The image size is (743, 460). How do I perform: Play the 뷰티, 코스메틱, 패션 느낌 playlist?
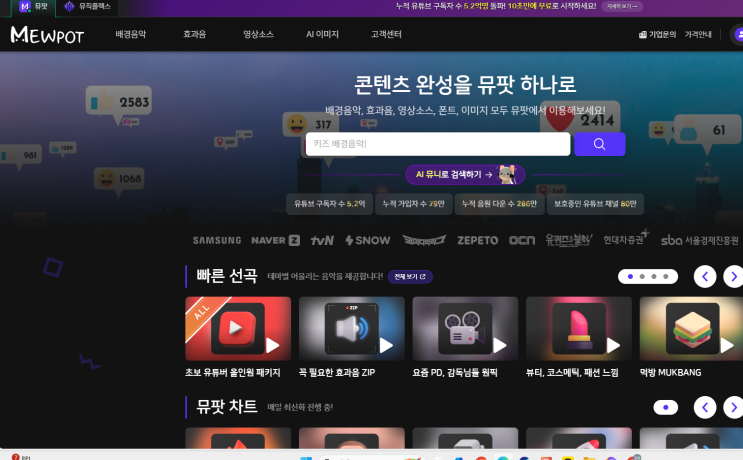tap(614, 346)
